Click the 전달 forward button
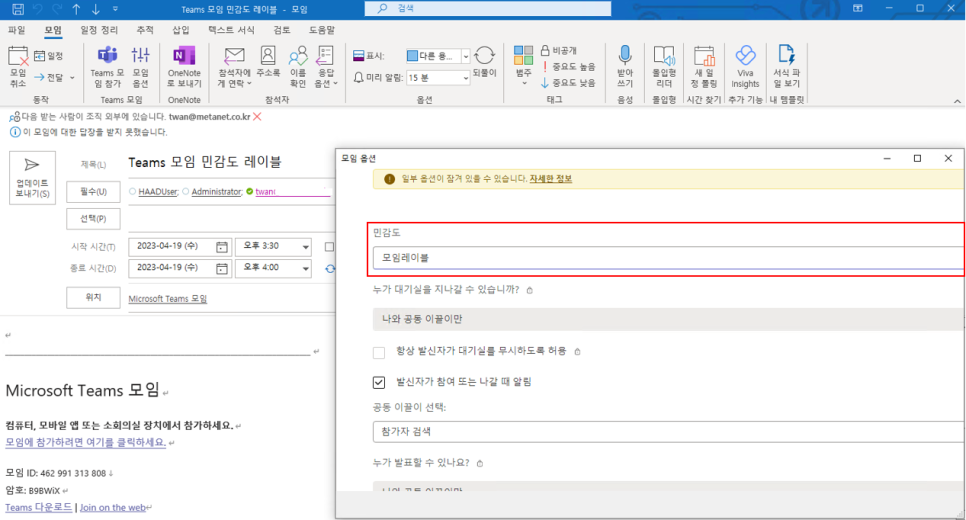 click(x=49, y=77)
